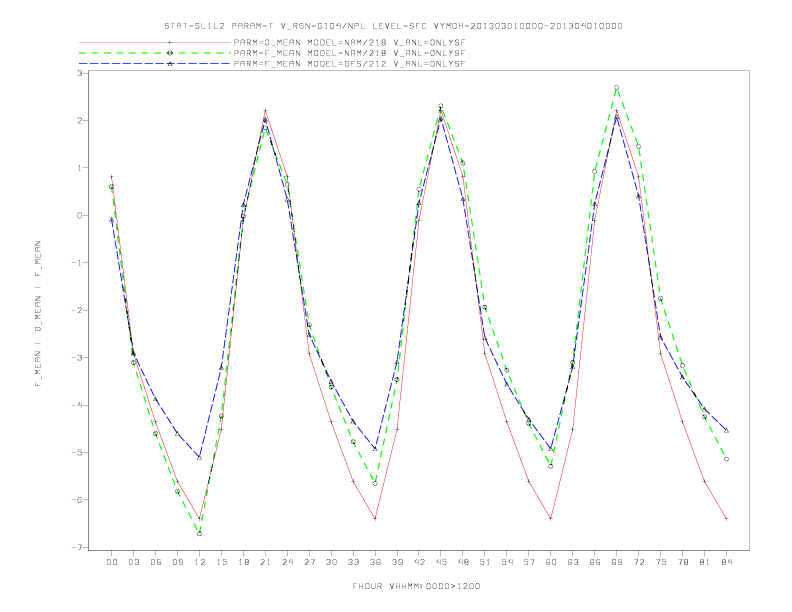Click the vertical y-axis title F_MEAN | O_MEAN | F_MEAN
The image size is (792, 612).
(x=38, y=314)
